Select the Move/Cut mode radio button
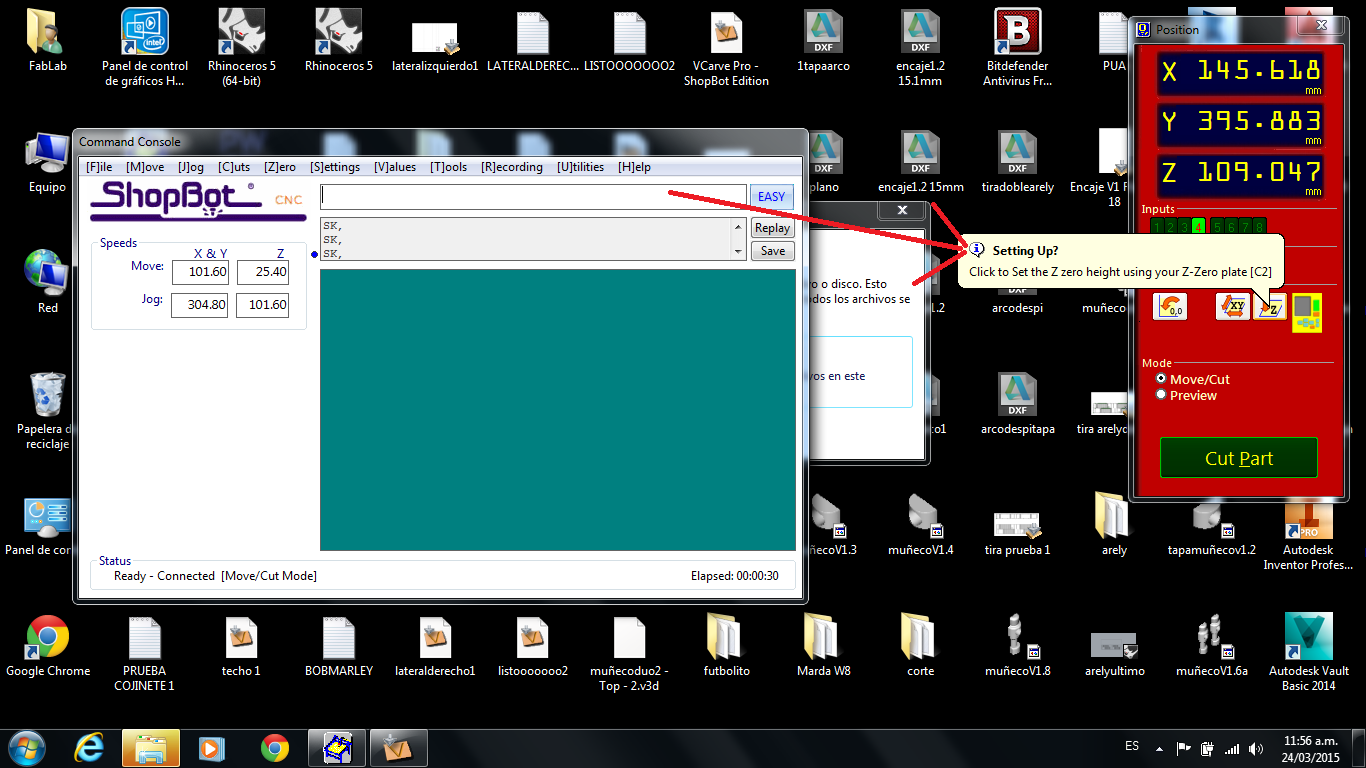This screenshot has width=1366, height=768. [1161, 379]
